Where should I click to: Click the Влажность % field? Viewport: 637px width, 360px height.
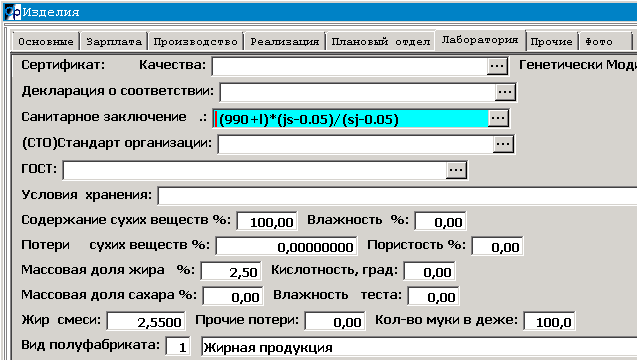pyautogui.click(x=440, y=221)
